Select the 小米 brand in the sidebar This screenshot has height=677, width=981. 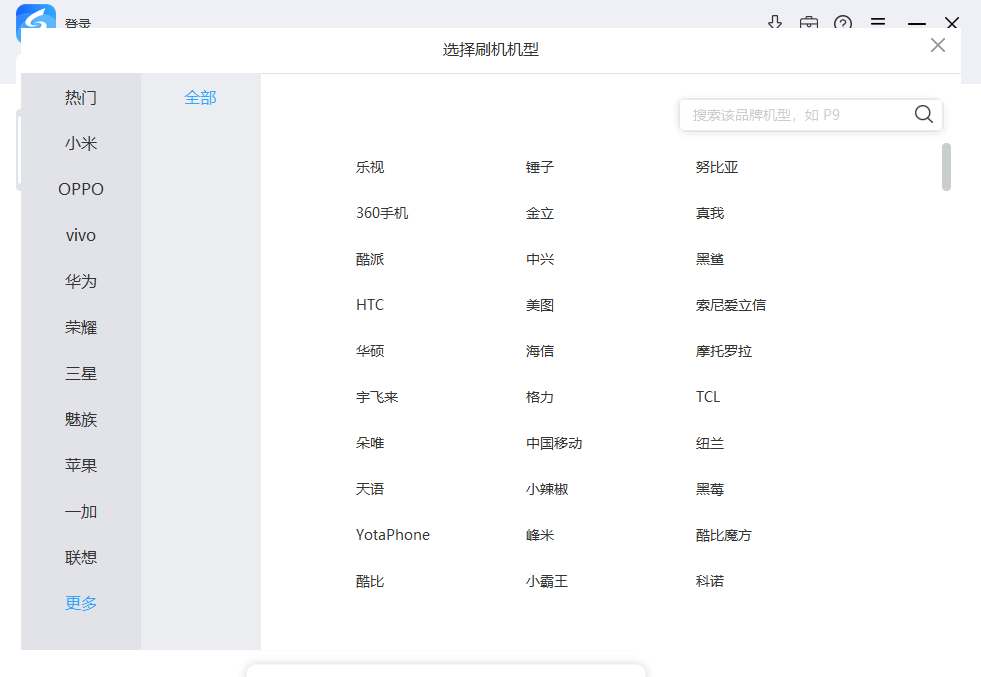[80, 142]
